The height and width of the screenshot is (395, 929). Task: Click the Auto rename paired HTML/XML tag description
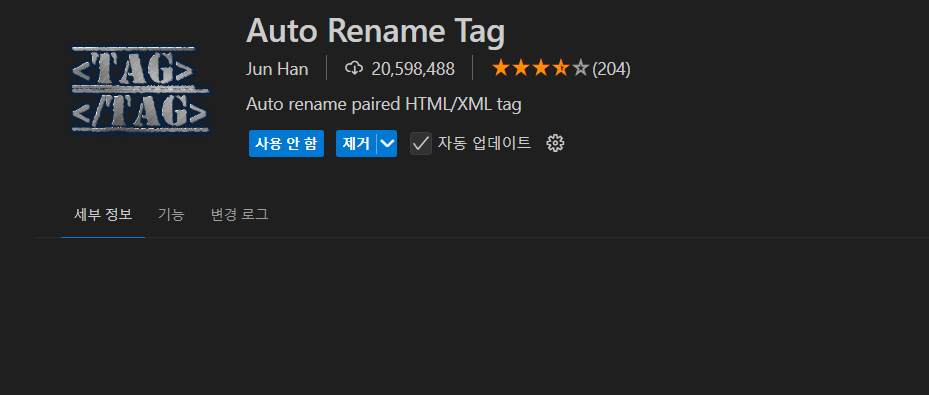(x=383, y=105)
